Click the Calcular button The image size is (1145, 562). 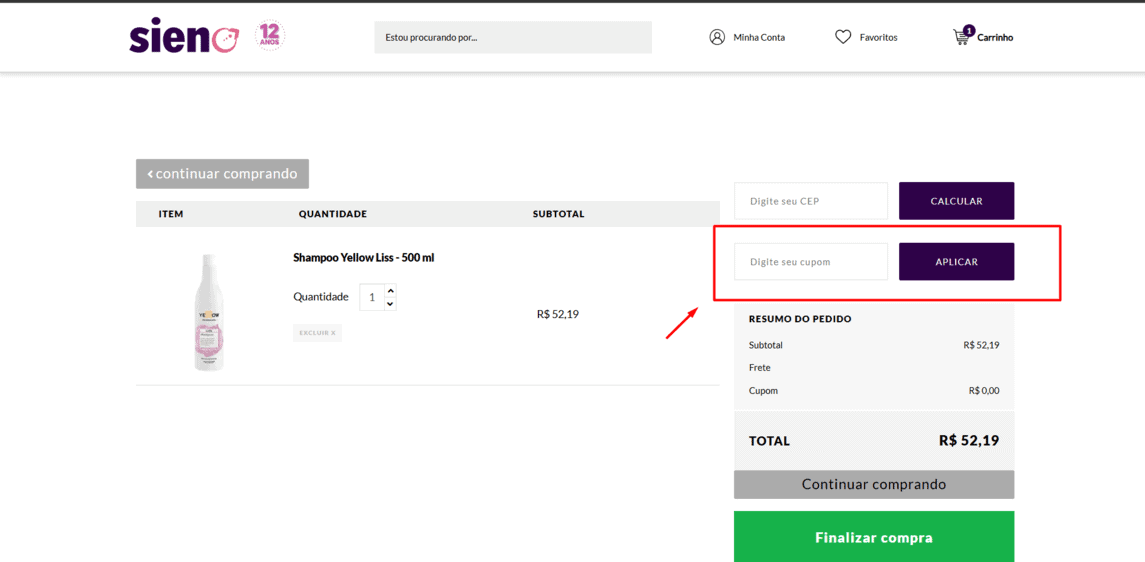click(x=956, y=201)
